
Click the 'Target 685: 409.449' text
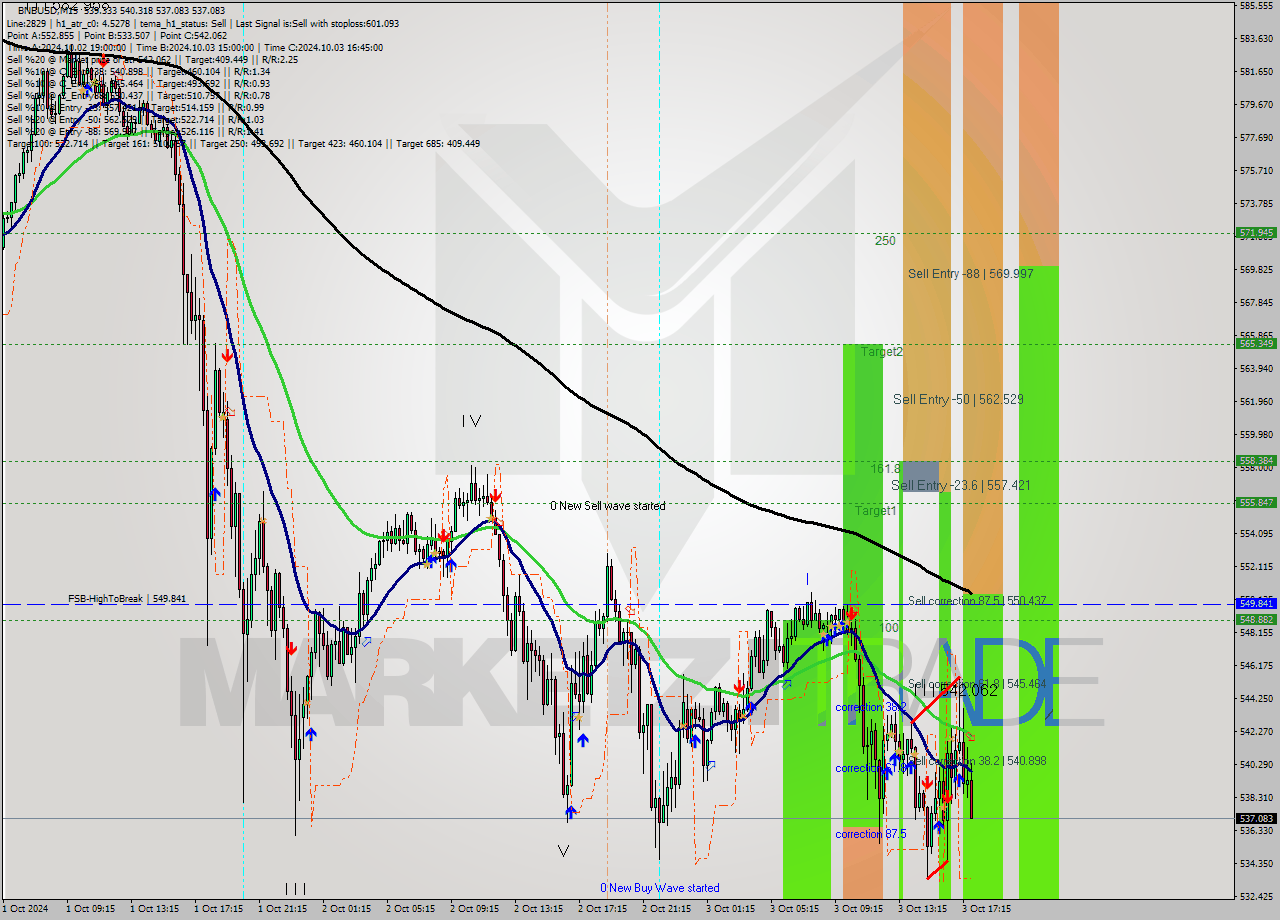pos(438,143)
